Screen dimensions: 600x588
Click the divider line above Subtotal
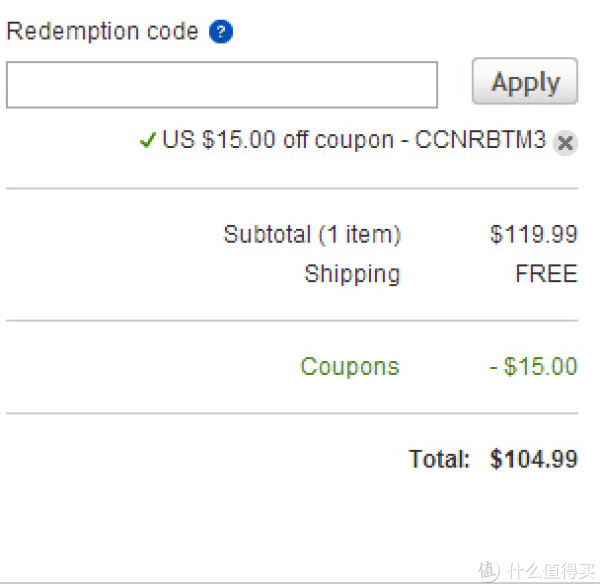point(292,189)
